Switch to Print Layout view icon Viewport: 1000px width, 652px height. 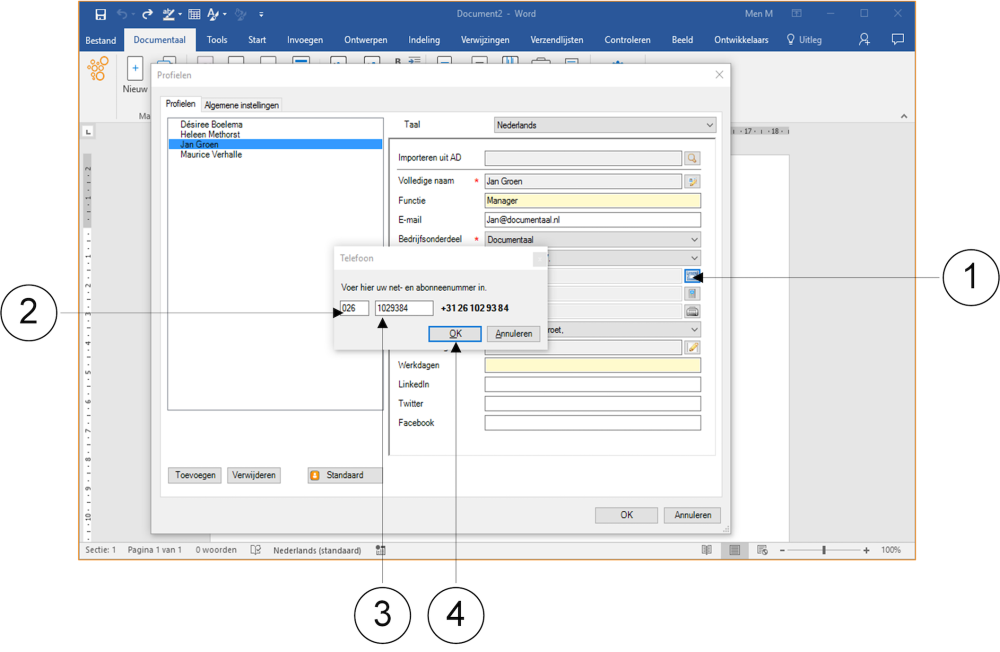735,550
